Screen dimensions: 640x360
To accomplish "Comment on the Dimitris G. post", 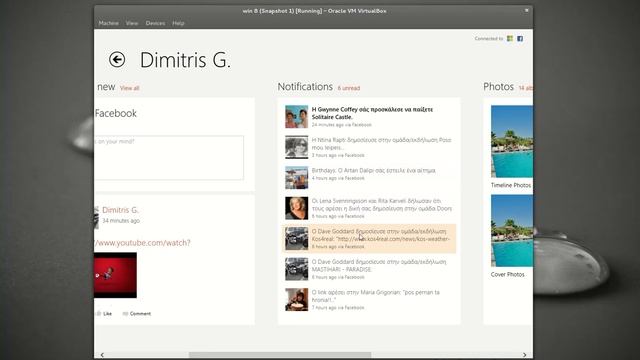I will pos(137,313).
